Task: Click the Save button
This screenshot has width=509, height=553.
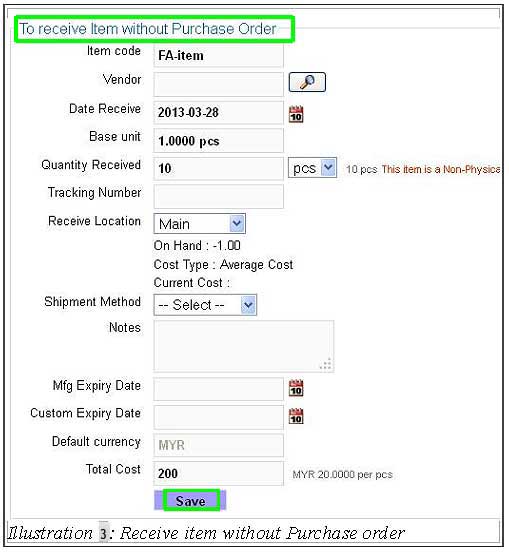Action: [190, 500]
